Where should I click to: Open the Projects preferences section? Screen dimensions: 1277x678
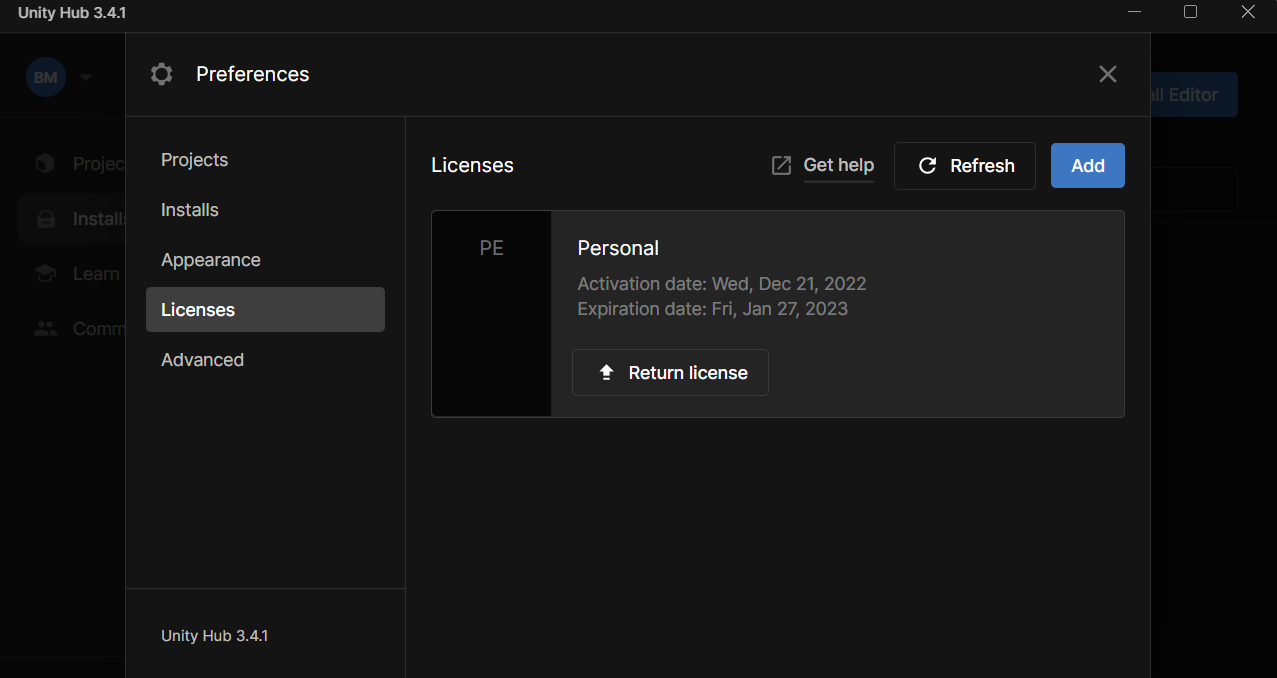point(265,160)
